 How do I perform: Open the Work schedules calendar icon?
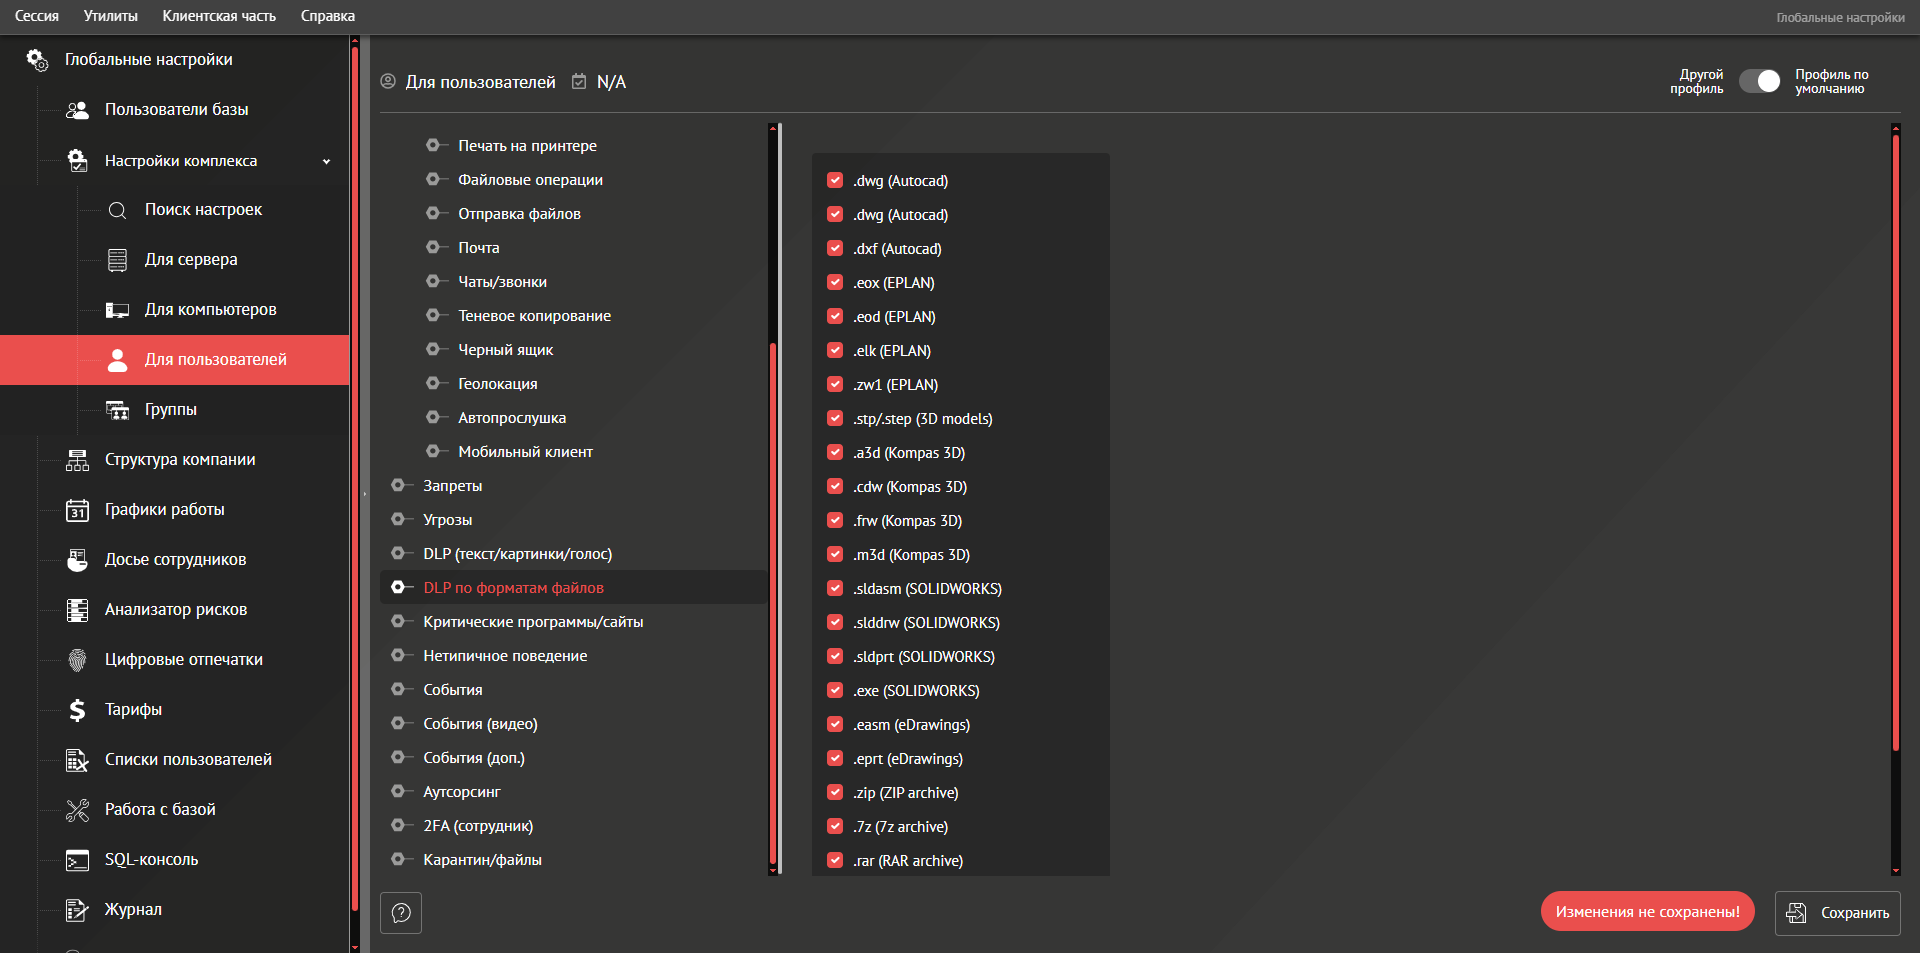tap(77, 510)
